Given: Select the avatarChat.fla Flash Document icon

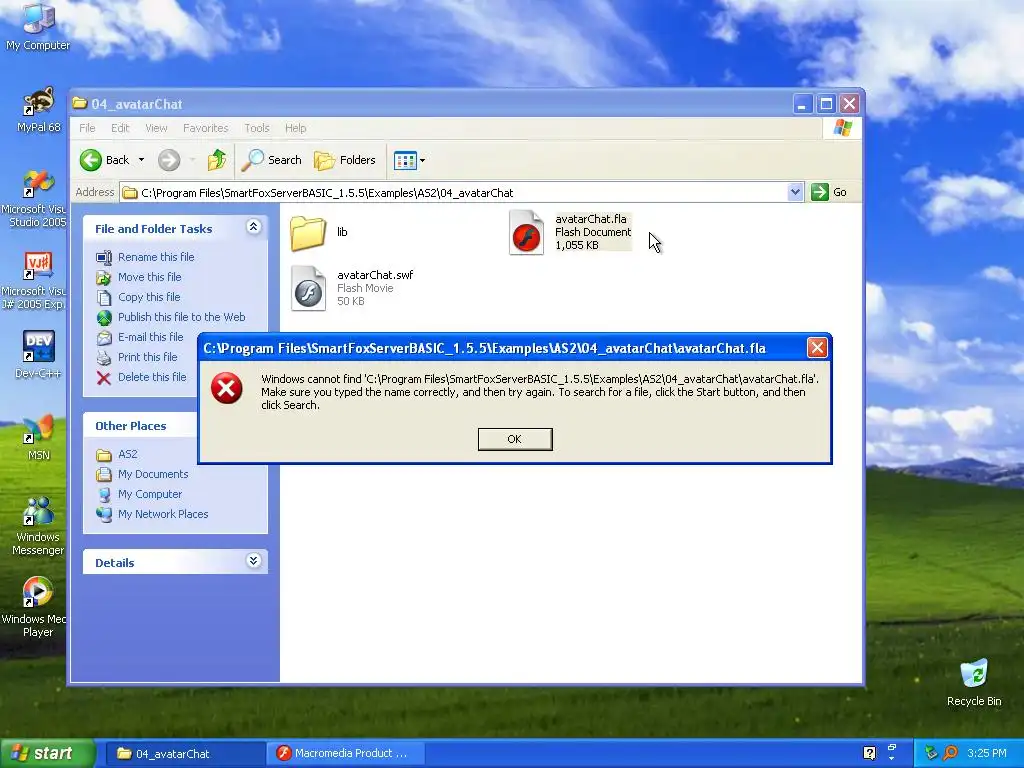Looking at the screenshot, I should (x=526, y=232).
